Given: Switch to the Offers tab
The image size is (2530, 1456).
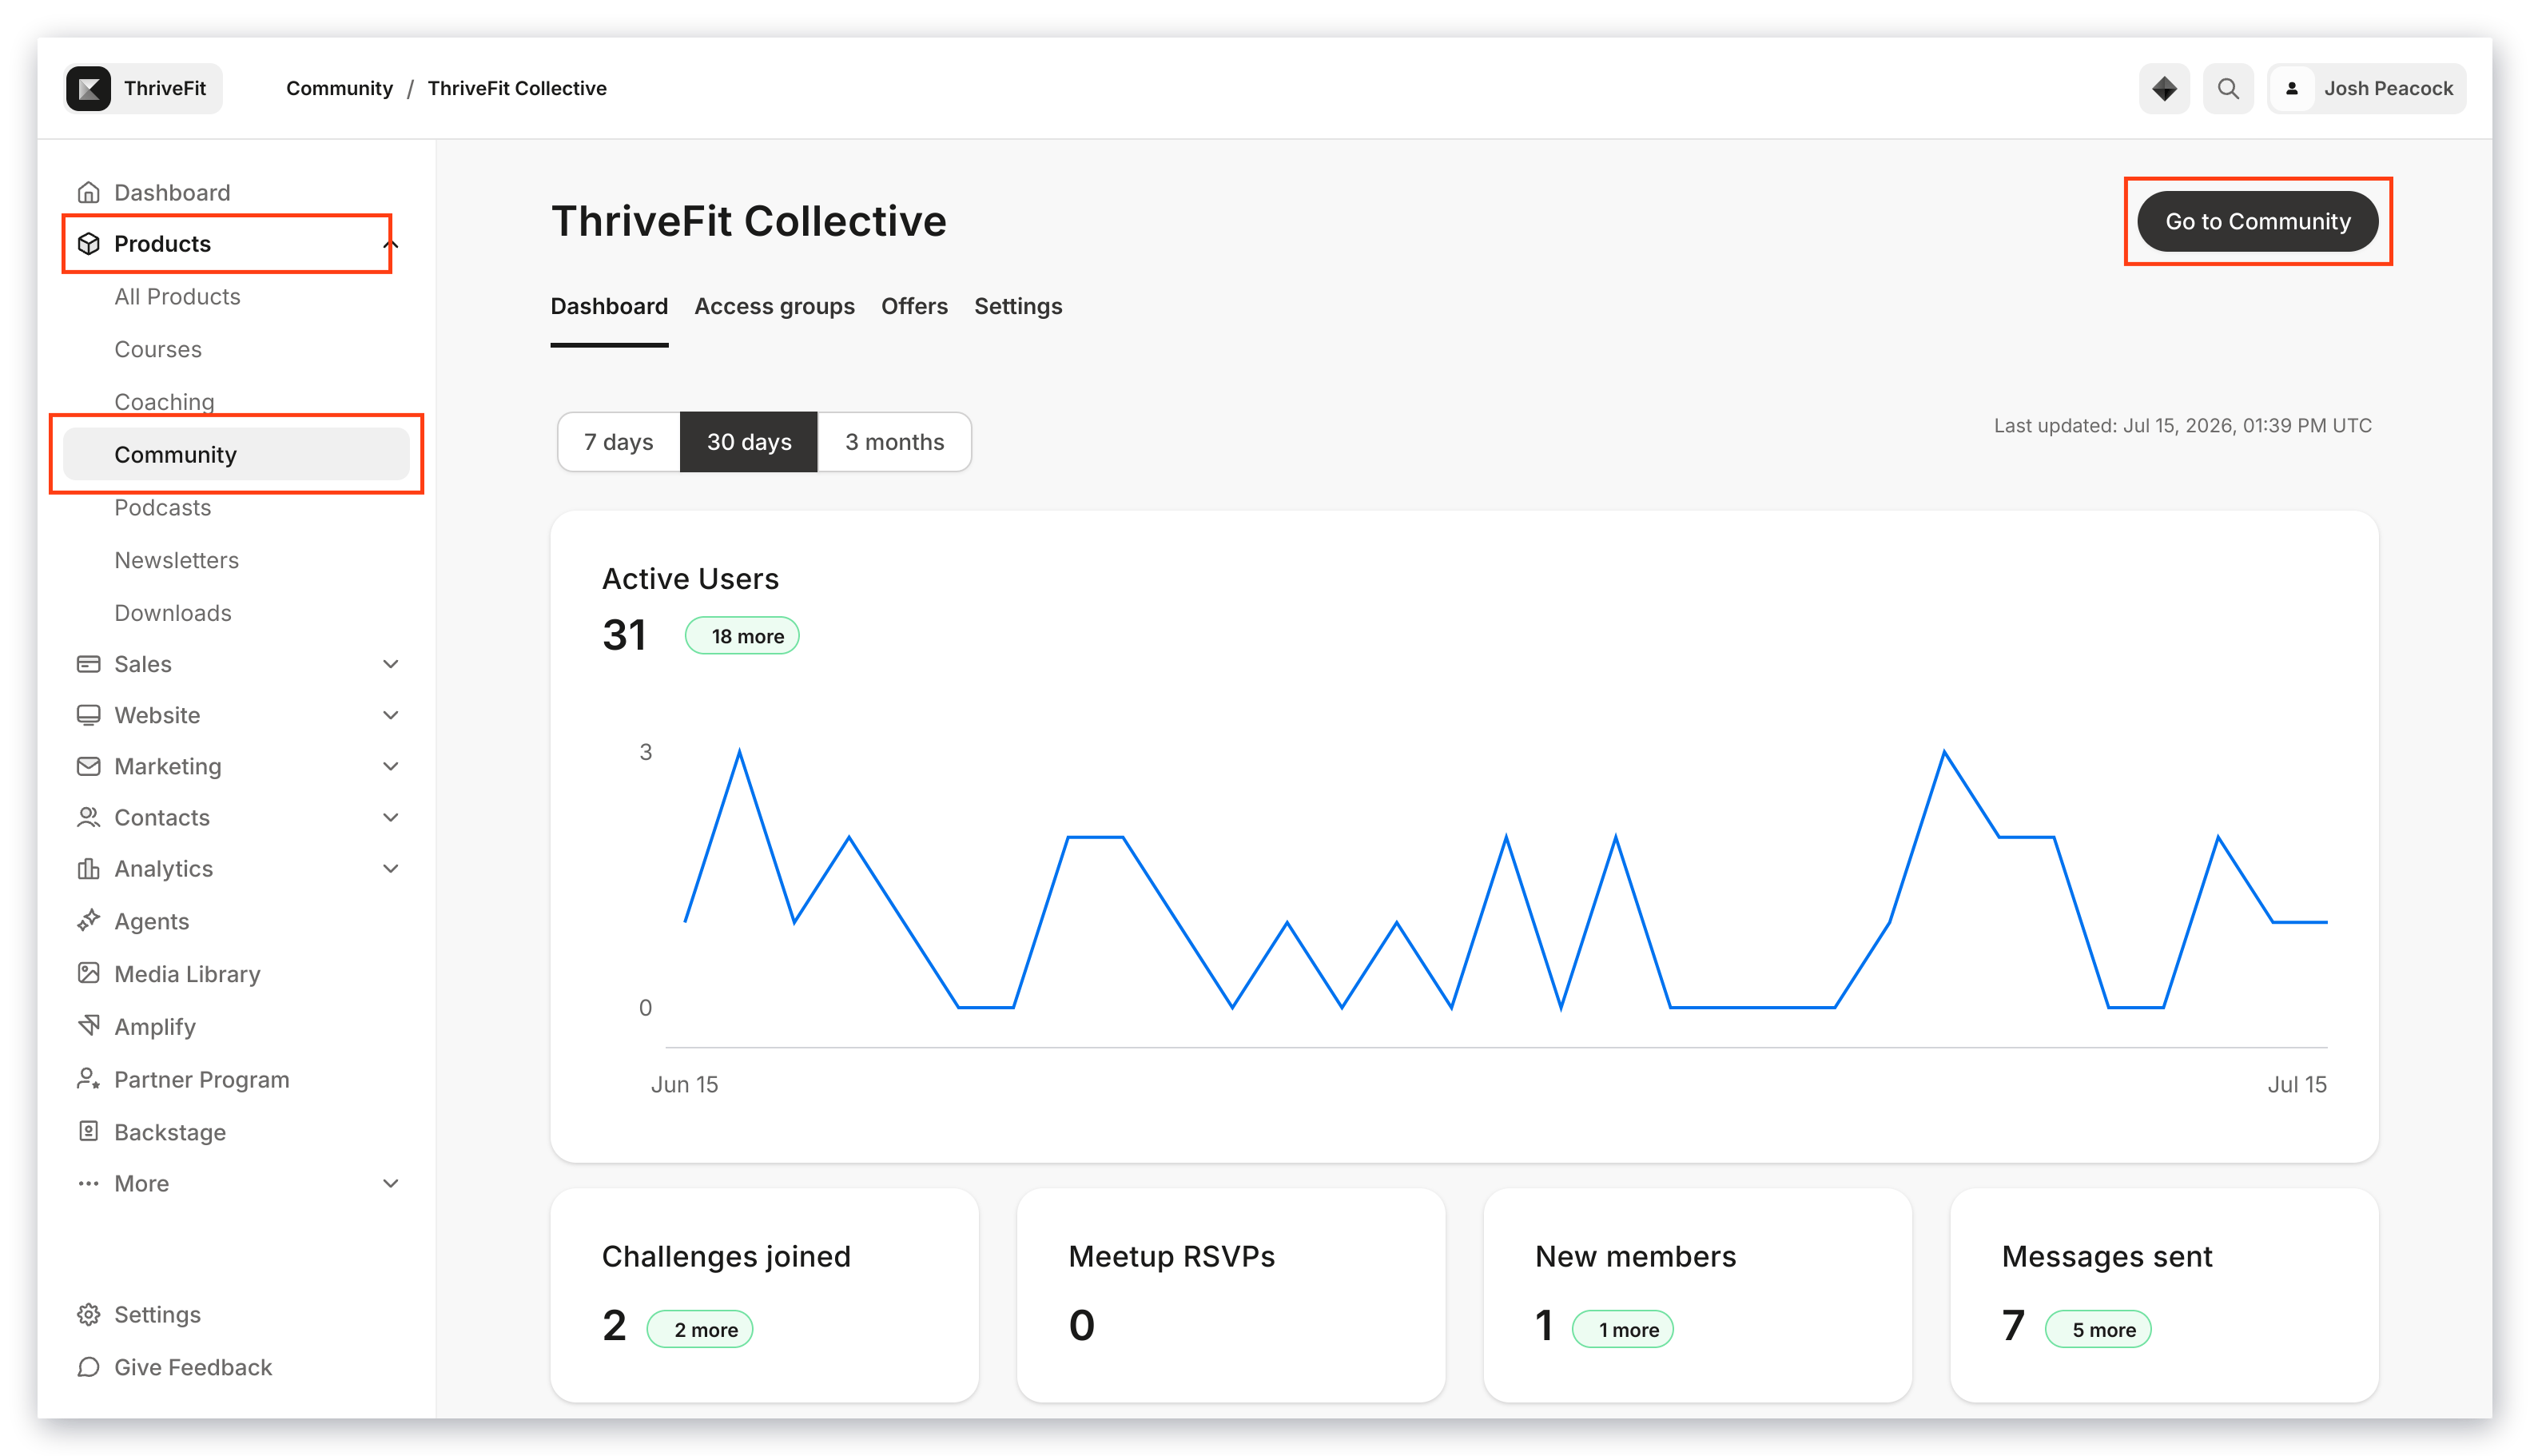Looking at the screenshot, I should pyautogui.click(x=914, y=306).
